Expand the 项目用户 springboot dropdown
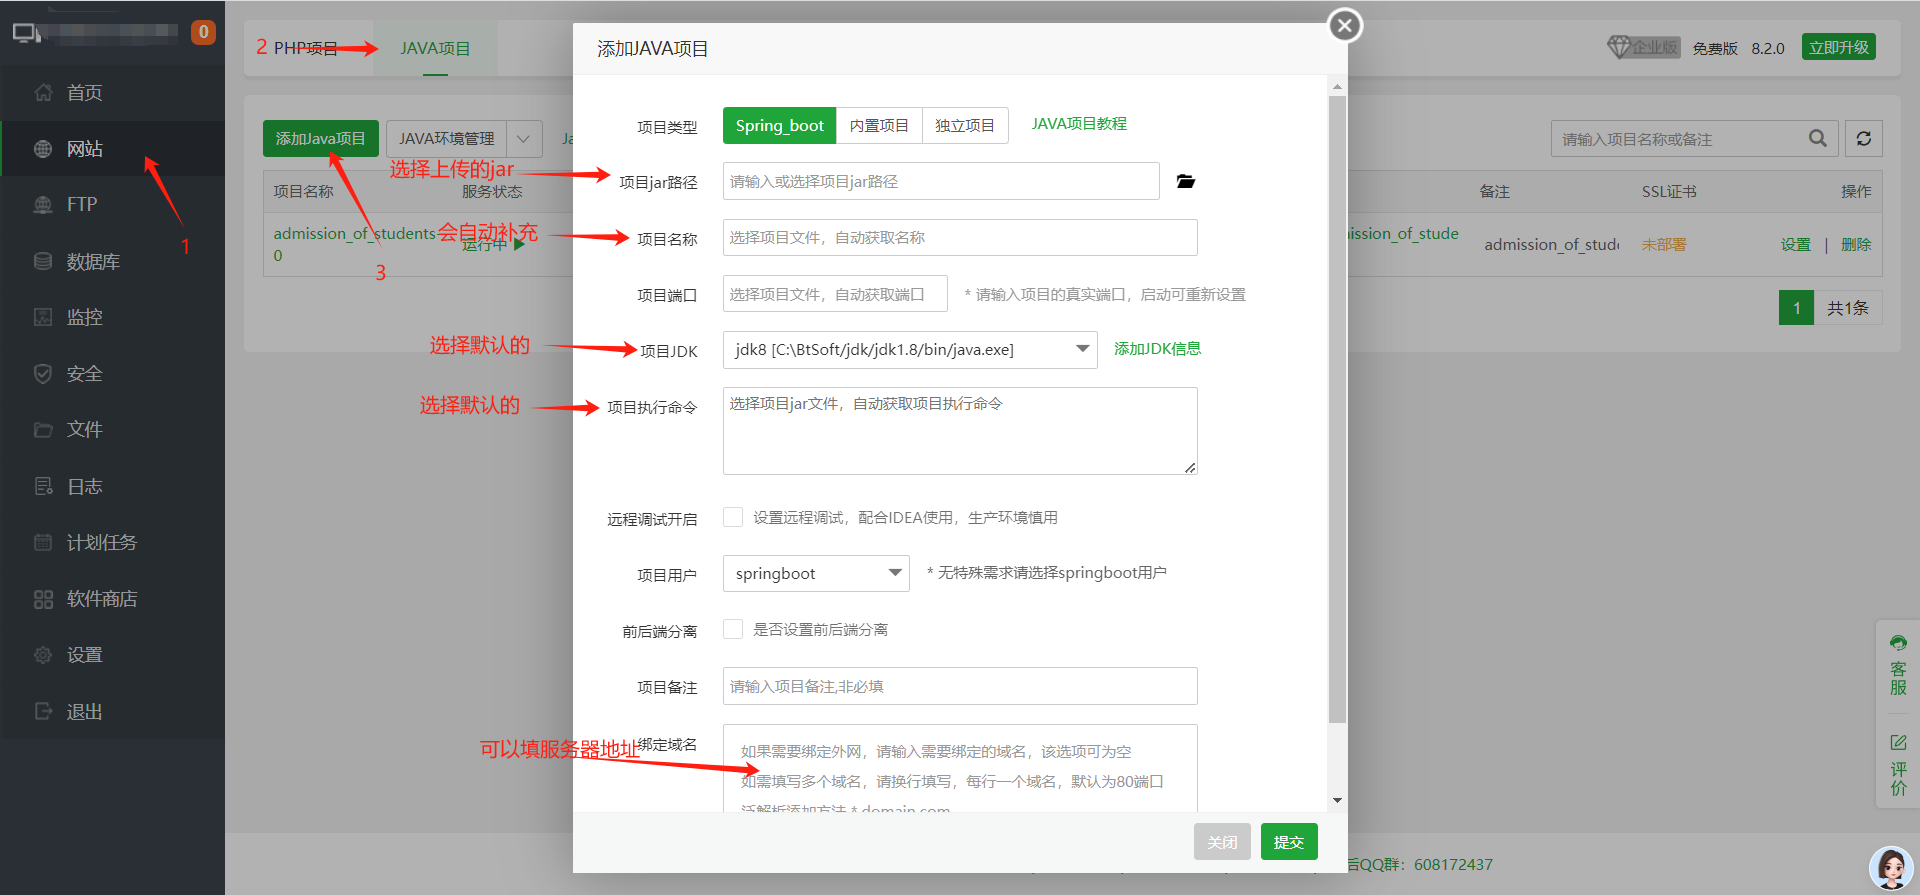Viewport: 1920px width, 895px height. tap(815, 574)
